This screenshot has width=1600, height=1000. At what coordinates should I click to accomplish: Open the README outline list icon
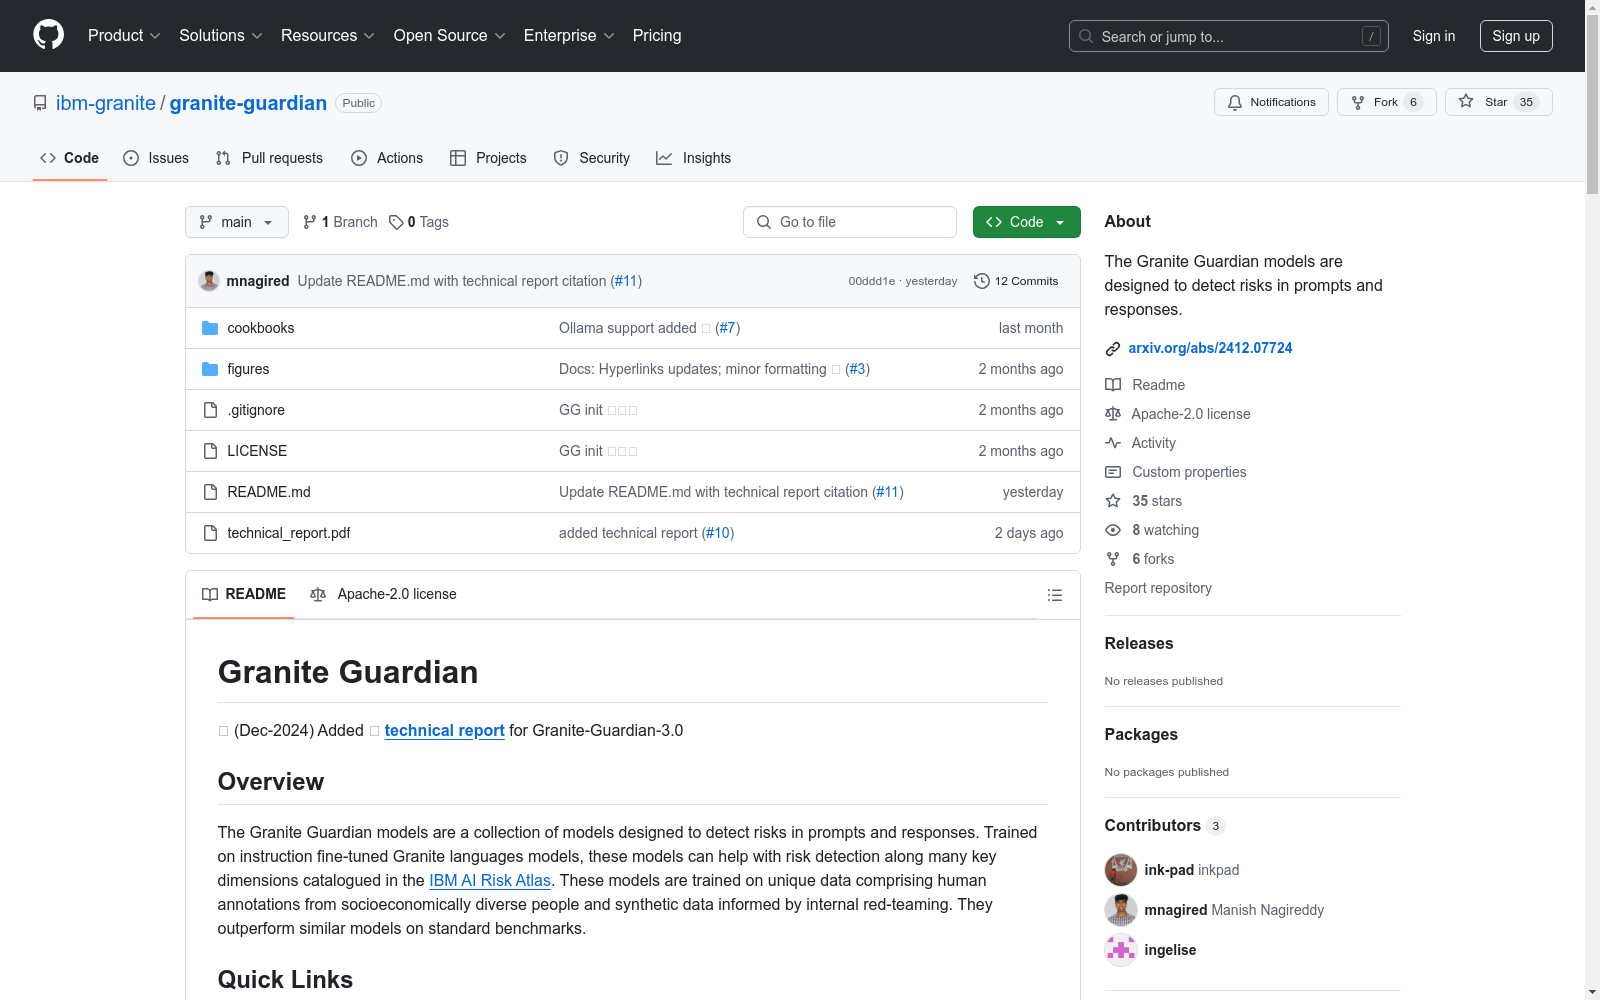point(1055,595)
